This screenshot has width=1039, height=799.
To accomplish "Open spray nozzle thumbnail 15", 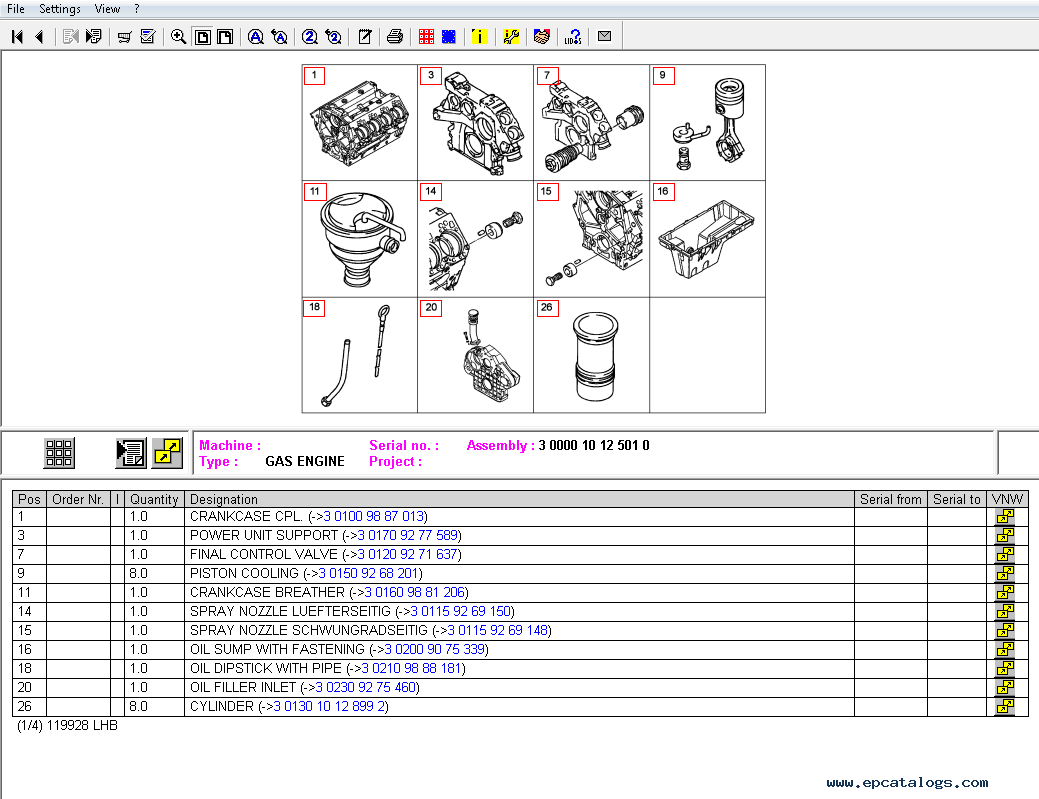I will (592, 239).
